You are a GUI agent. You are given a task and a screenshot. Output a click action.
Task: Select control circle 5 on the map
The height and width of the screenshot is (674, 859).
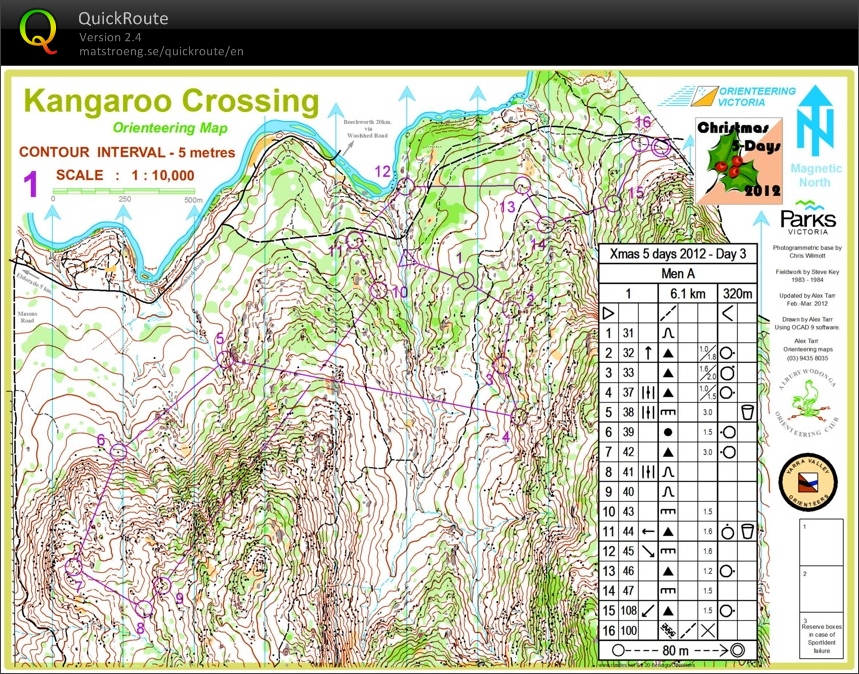(x=227, y=359)
